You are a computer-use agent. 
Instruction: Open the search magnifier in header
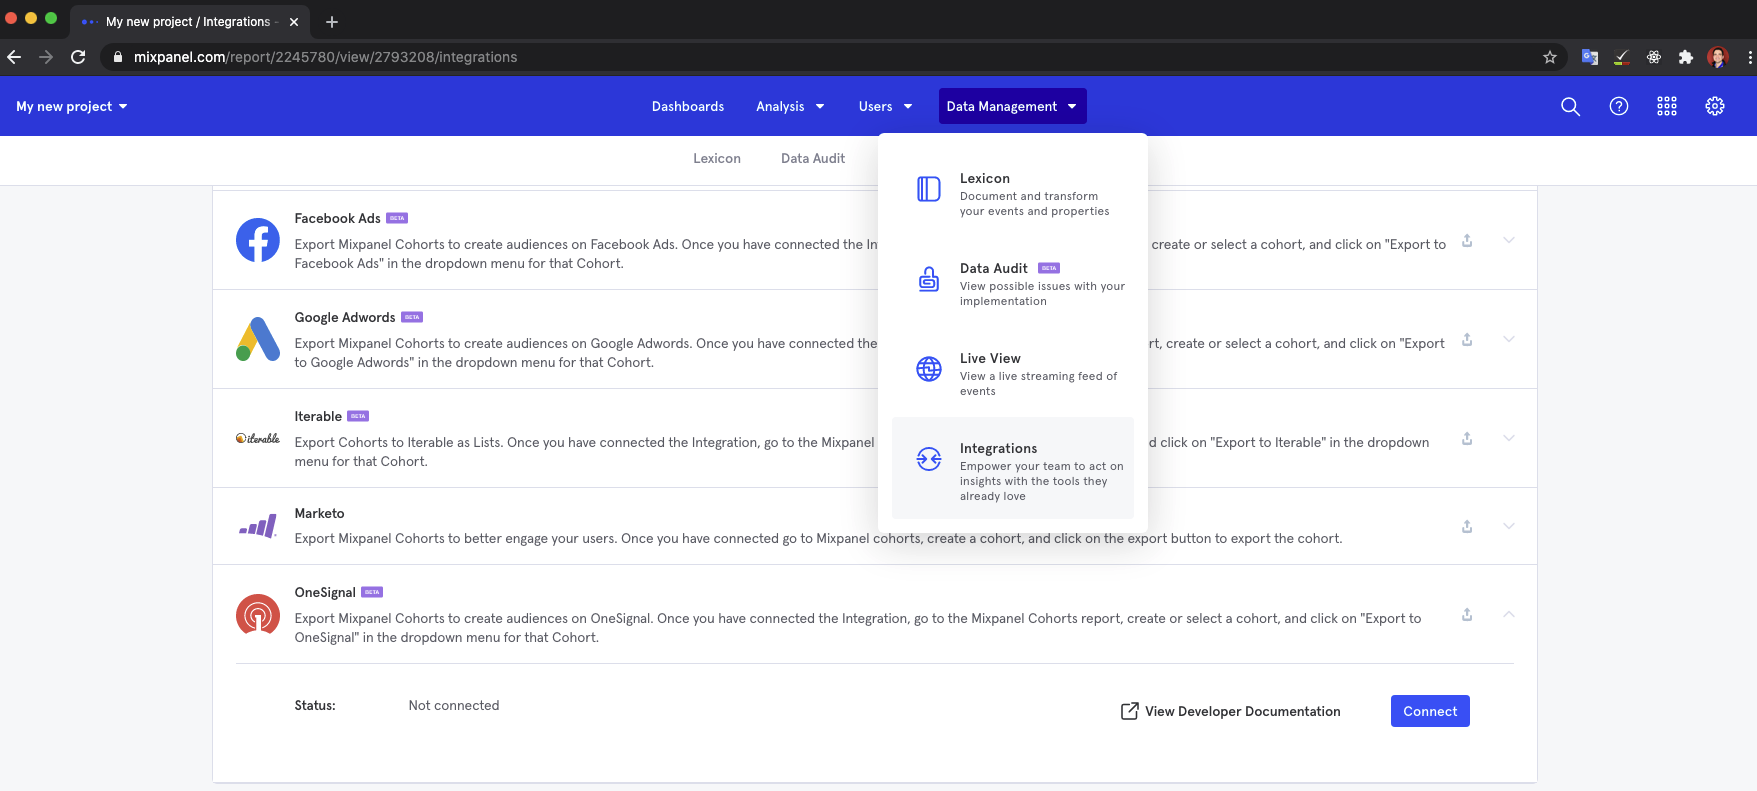point(1570,106)
